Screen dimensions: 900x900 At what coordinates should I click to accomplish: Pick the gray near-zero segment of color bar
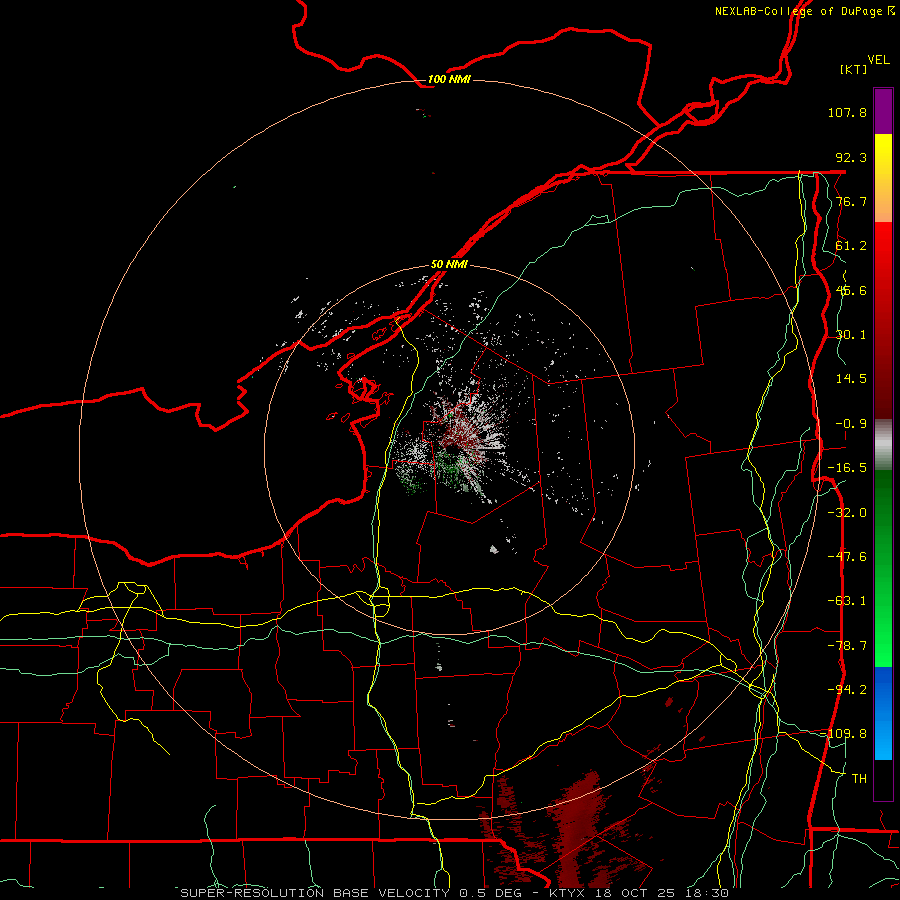click(883, 444)
